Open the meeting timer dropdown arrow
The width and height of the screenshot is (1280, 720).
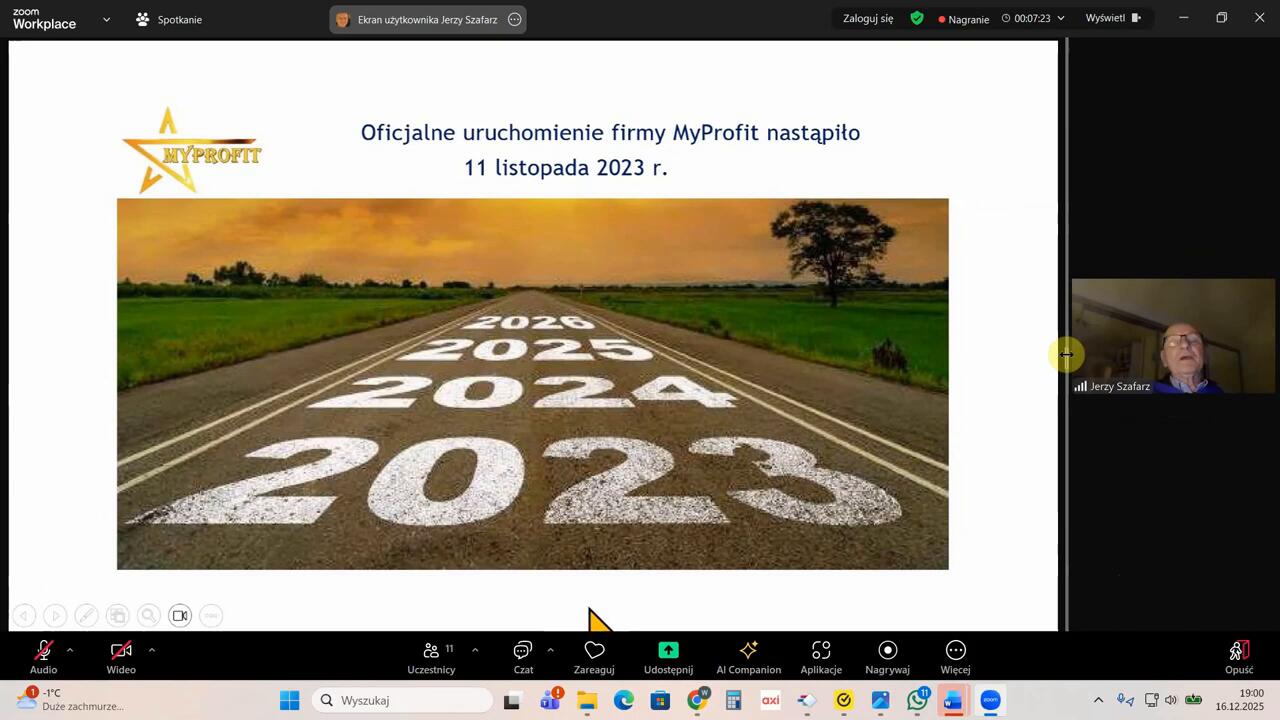click(x=1060, y=18)
